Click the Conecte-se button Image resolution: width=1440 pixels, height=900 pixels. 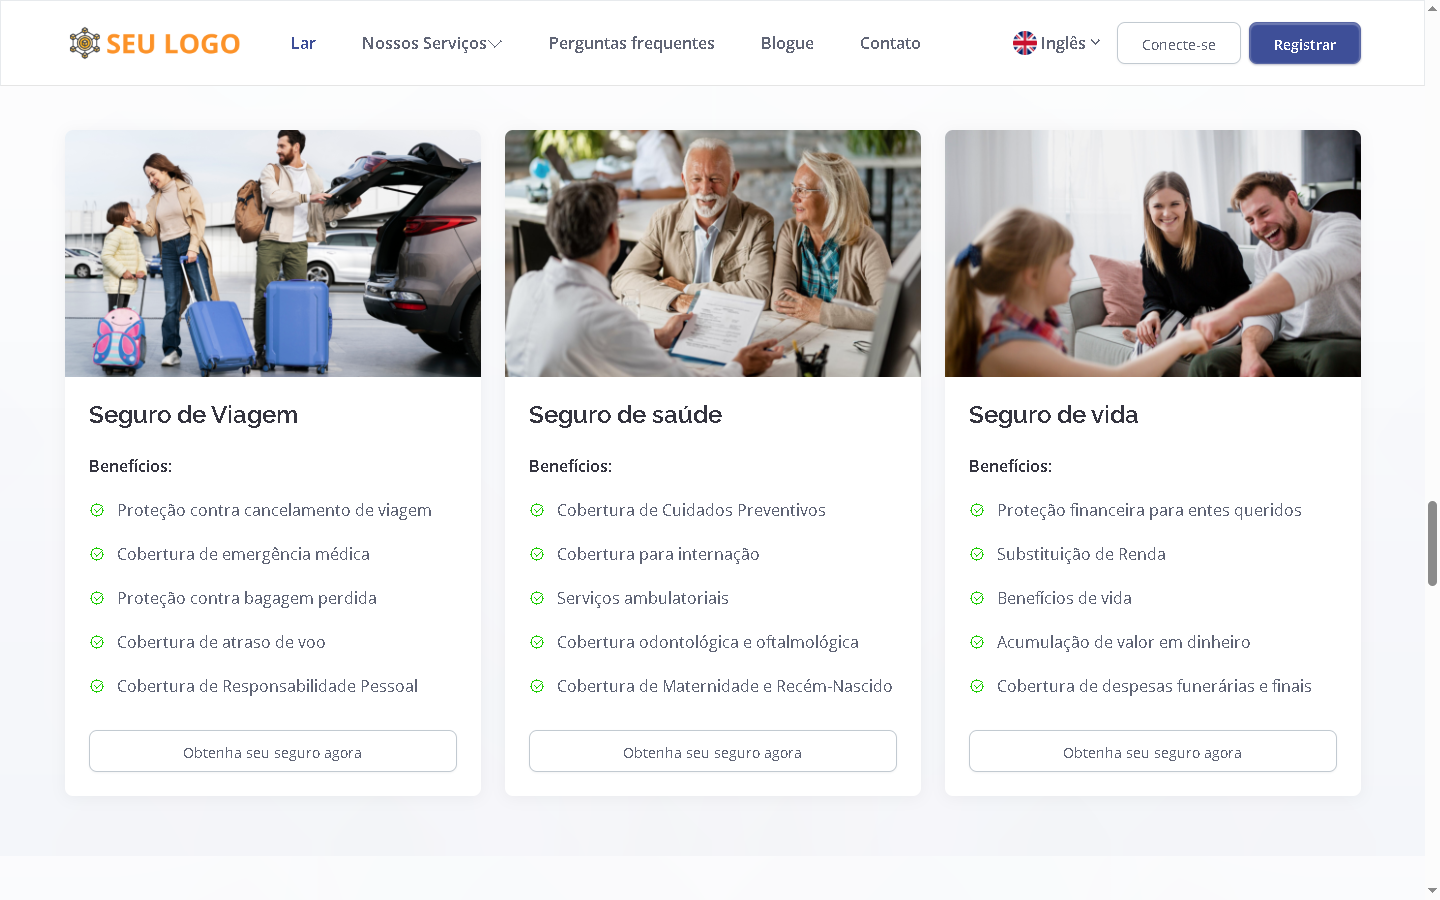click(1179, 43)
